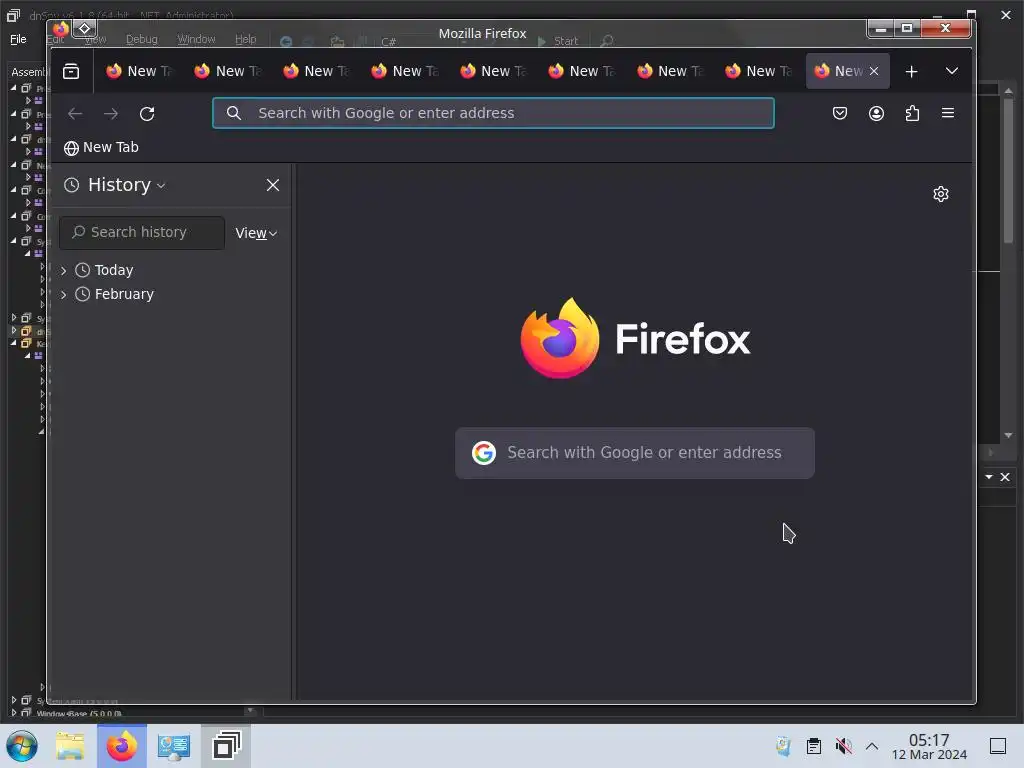
Task: Open the dnSpy Window menu
Action: pos(196,39)
